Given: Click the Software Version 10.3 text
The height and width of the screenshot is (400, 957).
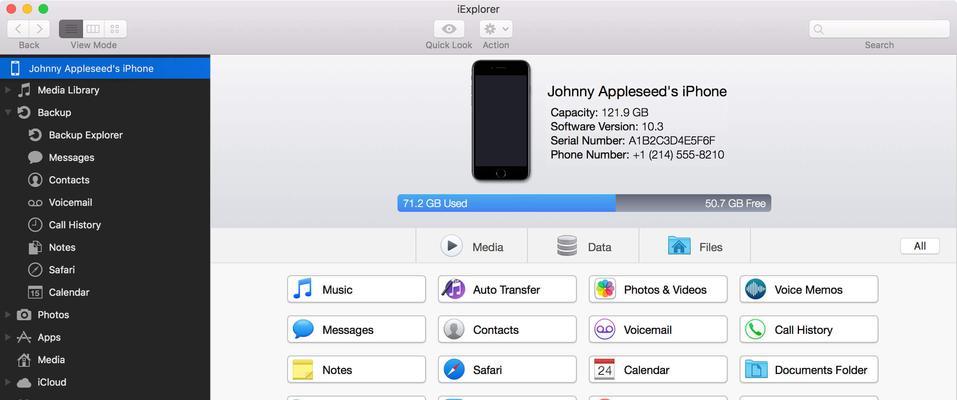Looking at the screenshot, I should coord(607,127).
